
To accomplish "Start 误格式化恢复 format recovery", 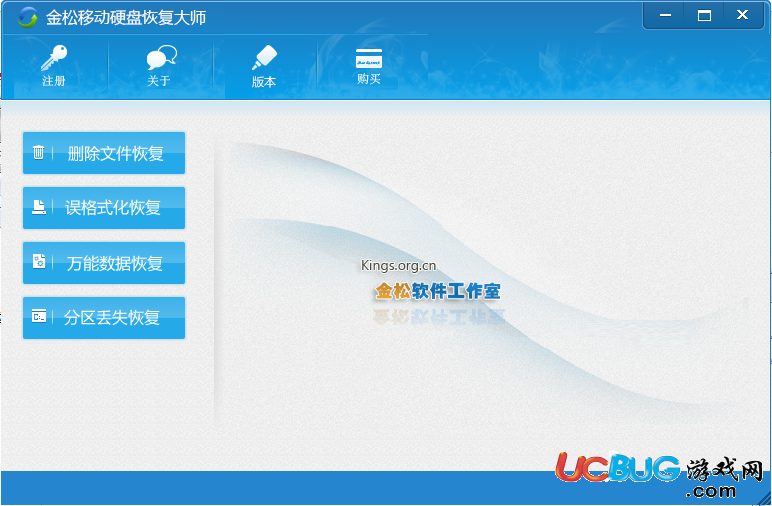I will tap(104, 208).
